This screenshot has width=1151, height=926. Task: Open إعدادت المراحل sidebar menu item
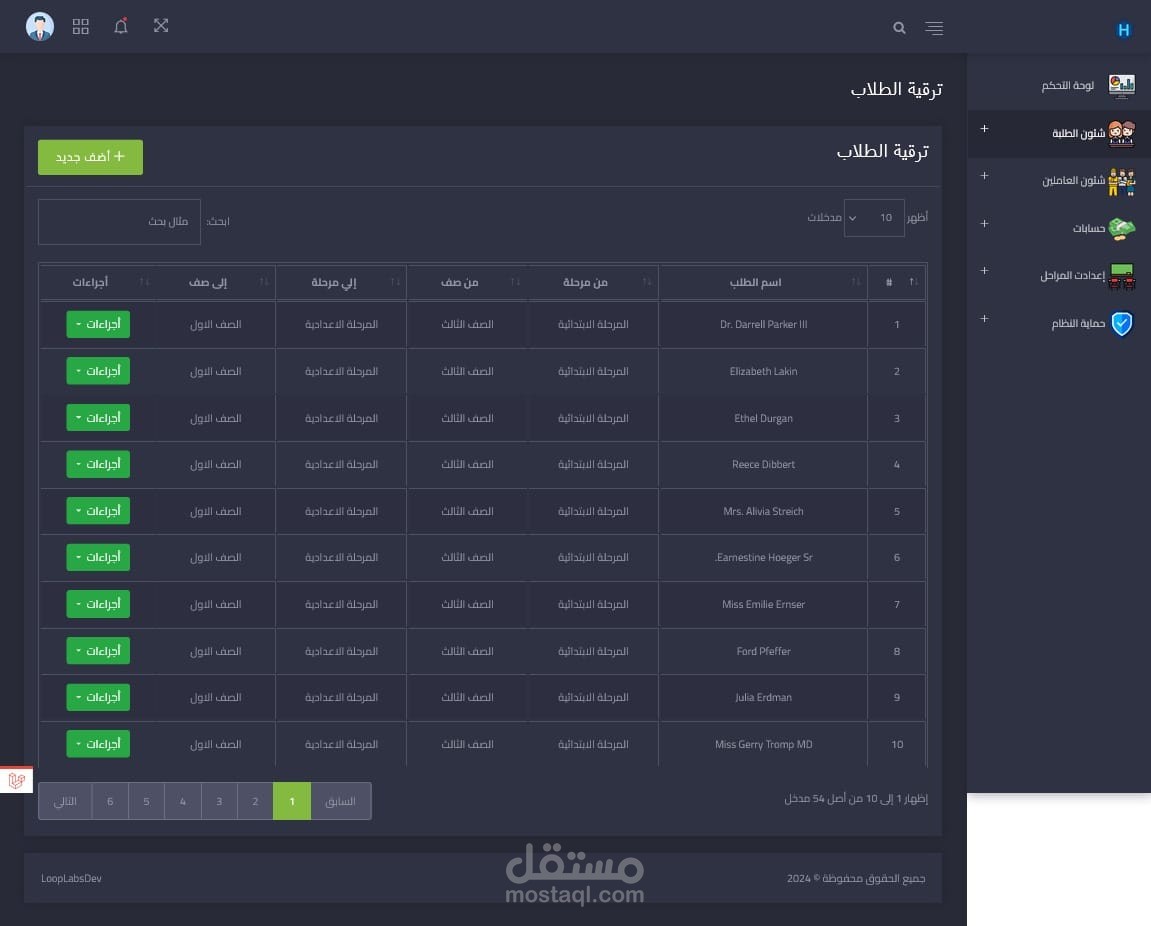click(x=1059, y=276)
